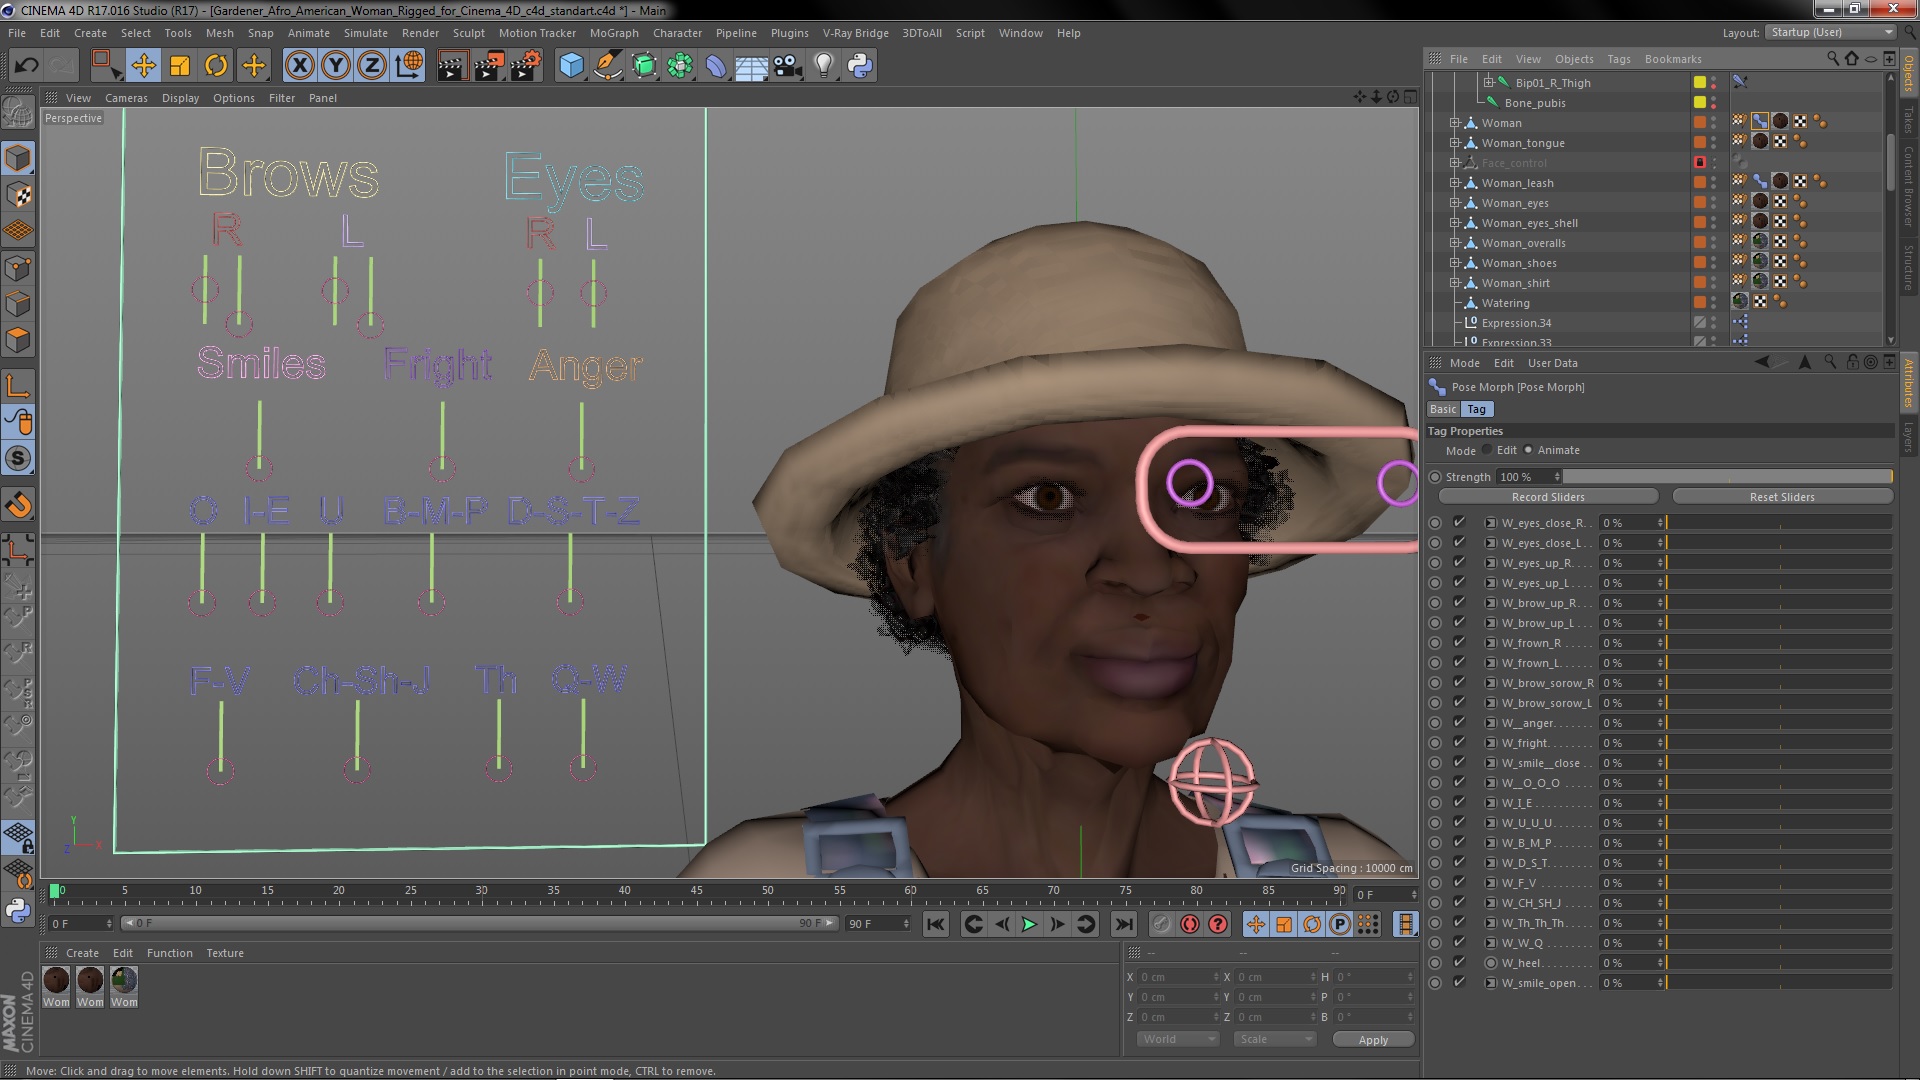Open the MoGraph menu
The width and height of the screenshot is (1920, 1080).
tap(614, 33)
